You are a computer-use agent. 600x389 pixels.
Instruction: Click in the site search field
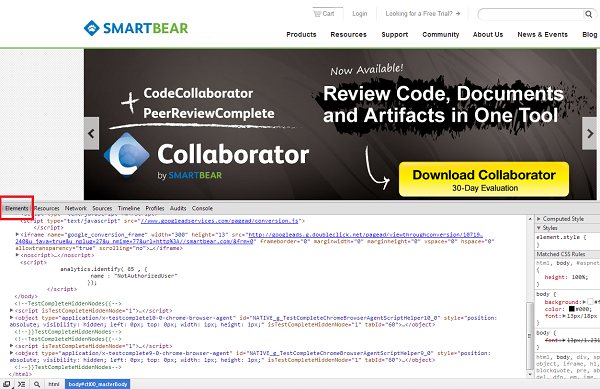coord(530,14)
